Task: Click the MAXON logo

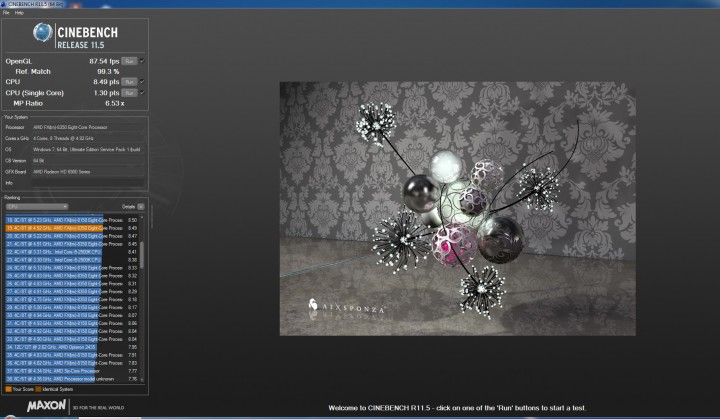Action: click(46, 406)
